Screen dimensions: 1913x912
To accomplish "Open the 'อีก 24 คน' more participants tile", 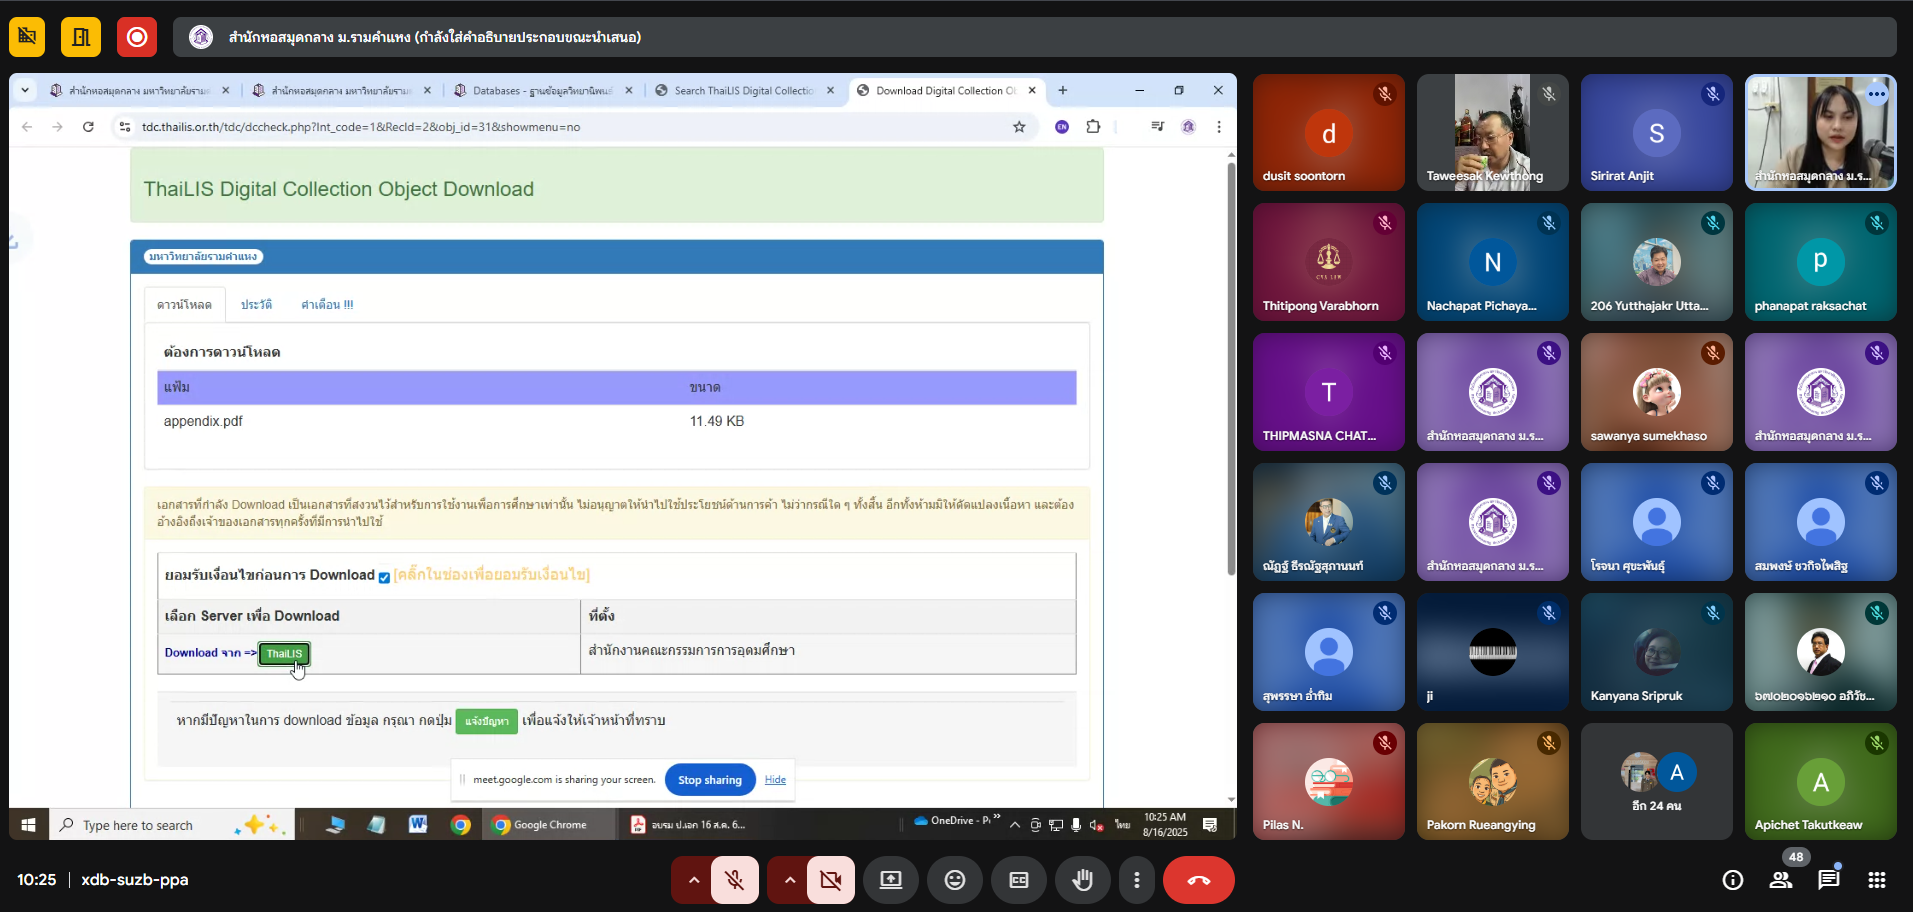I will pyautogui.click(x=1657, y=782).
